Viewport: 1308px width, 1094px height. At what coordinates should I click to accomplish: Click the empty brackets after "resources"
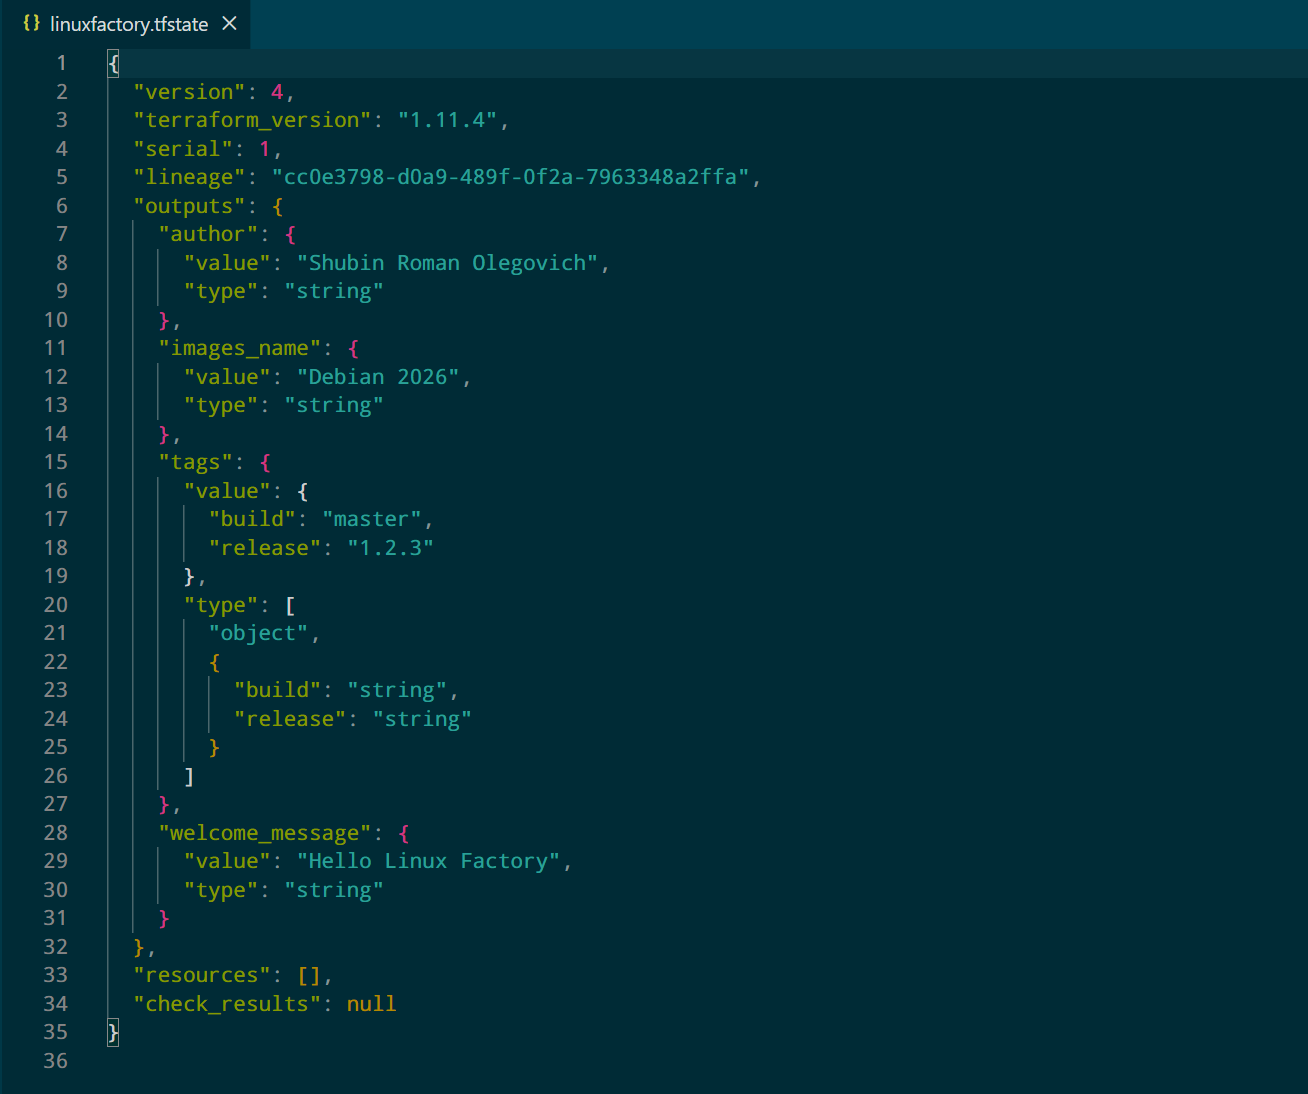(x=309, y=975)
